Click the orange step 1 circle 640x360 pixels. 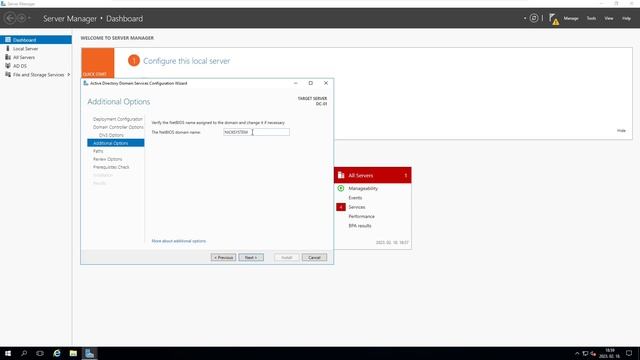pos(133,61)
